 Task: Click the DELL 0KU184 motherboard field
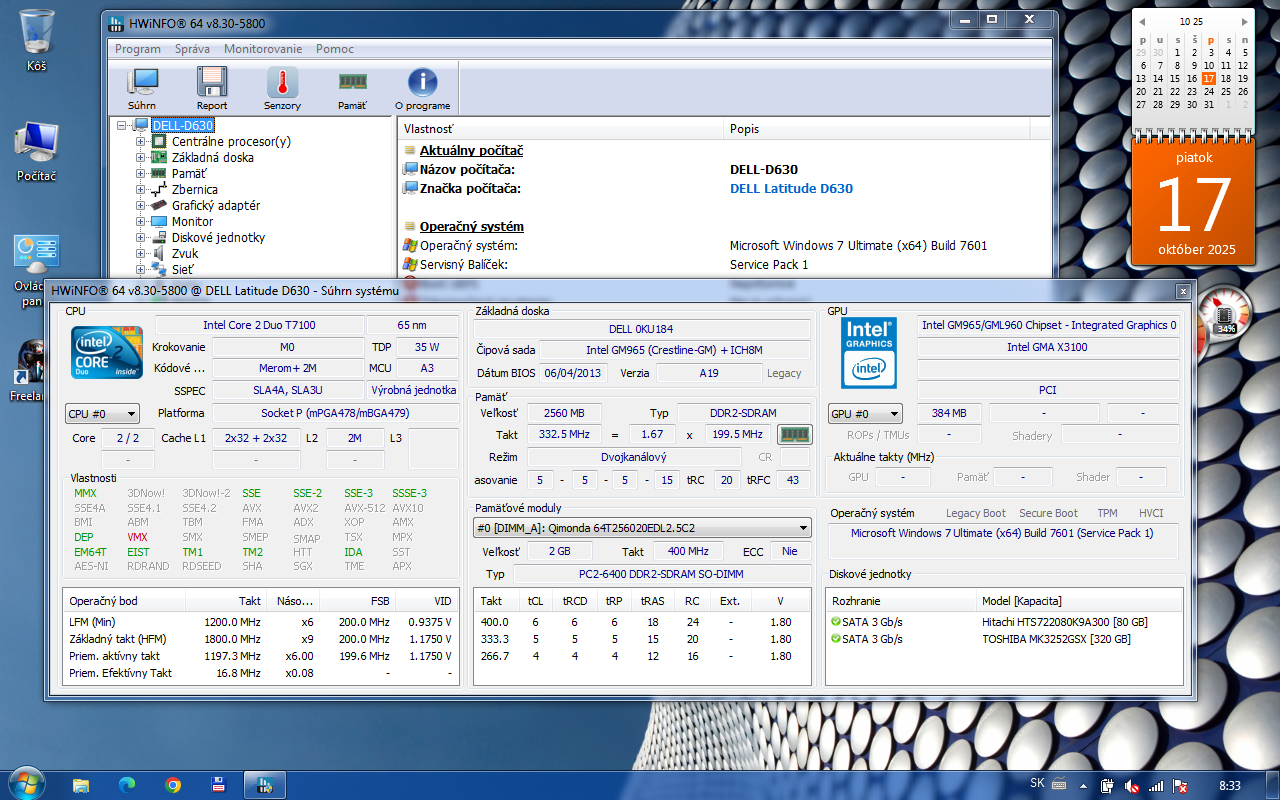pyautogui.click(x=642, y=329)
